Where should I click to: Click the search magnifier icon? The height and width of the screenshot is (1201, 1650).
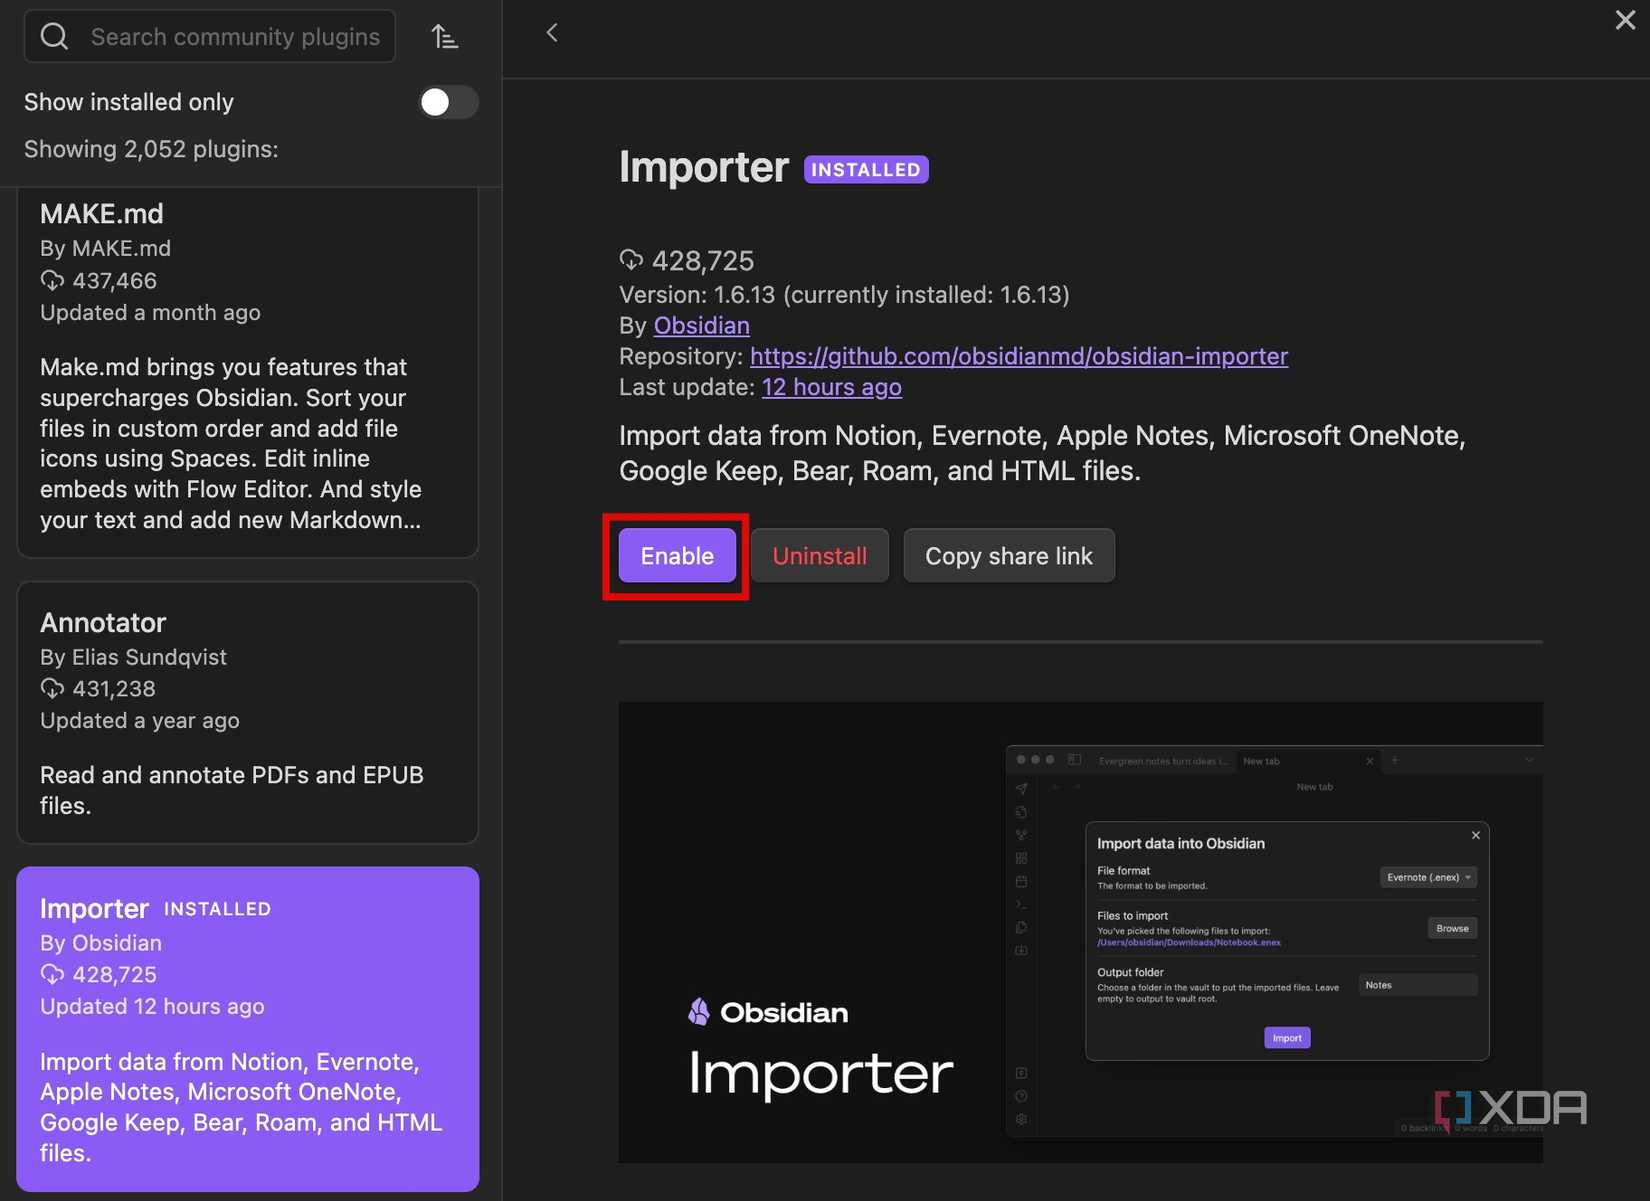point(54,37)
